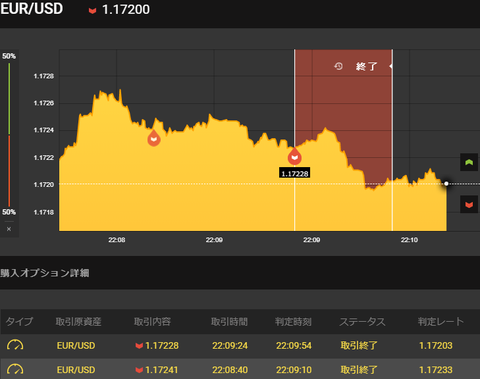The image size is (480, 379).
Task: Select the trade marker at 1.17228
Action: [x=294, y=156]
